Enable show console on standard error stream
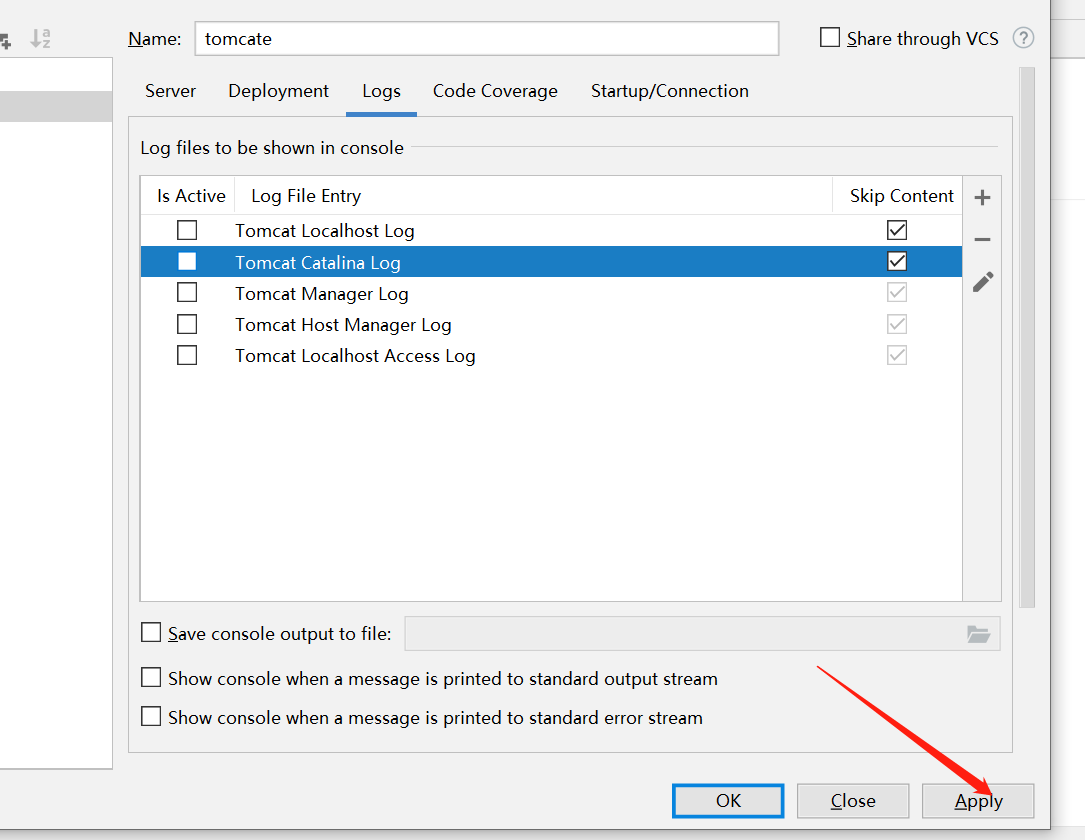 point(151,716)
